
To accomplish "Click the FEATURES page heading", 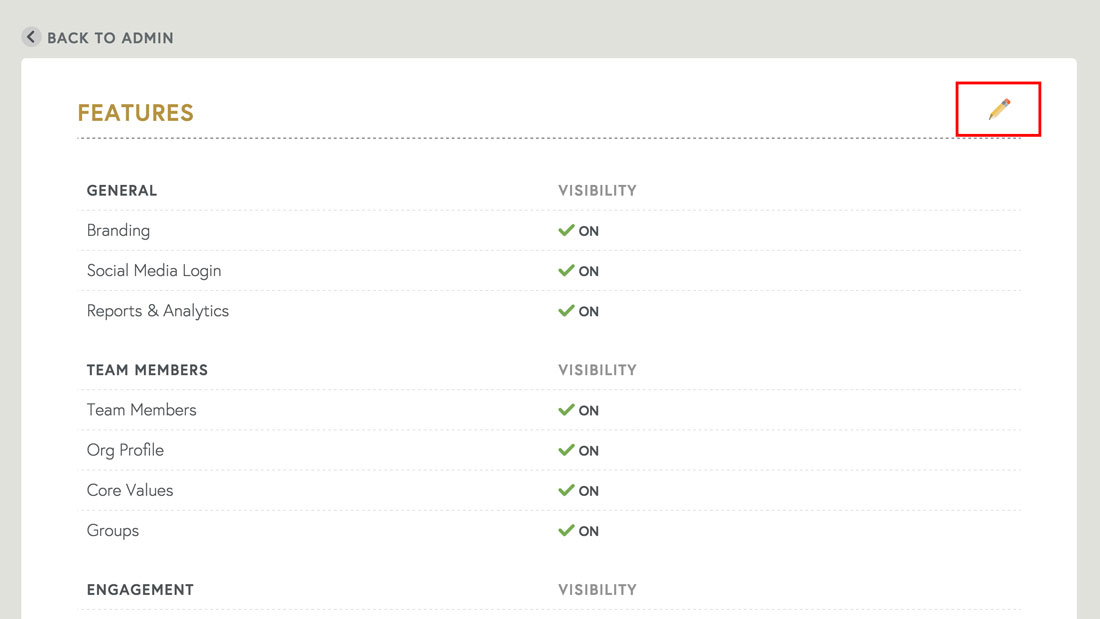I will click(136, 113).
